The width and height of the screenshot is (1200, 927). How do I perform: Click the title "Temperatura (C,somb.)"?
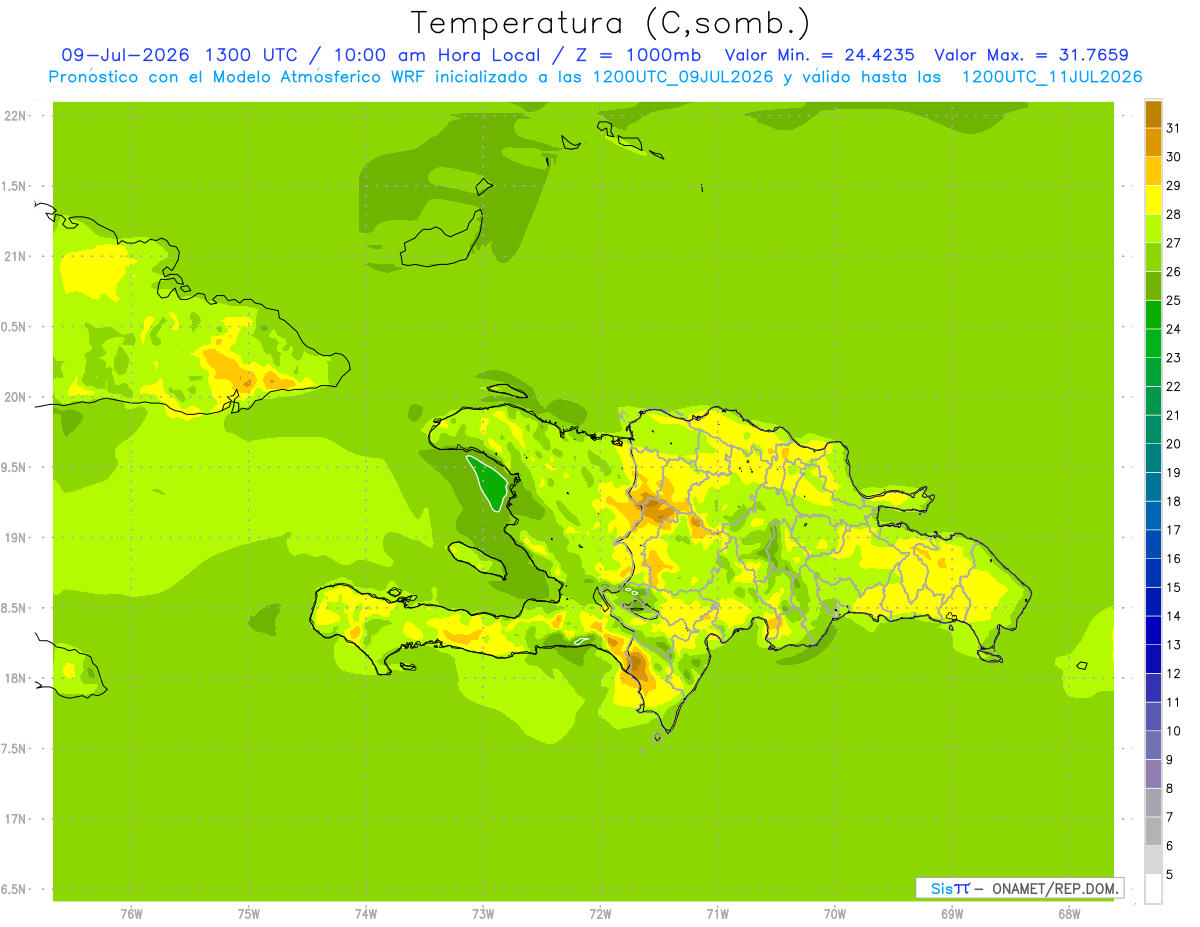tap(610, 24)
